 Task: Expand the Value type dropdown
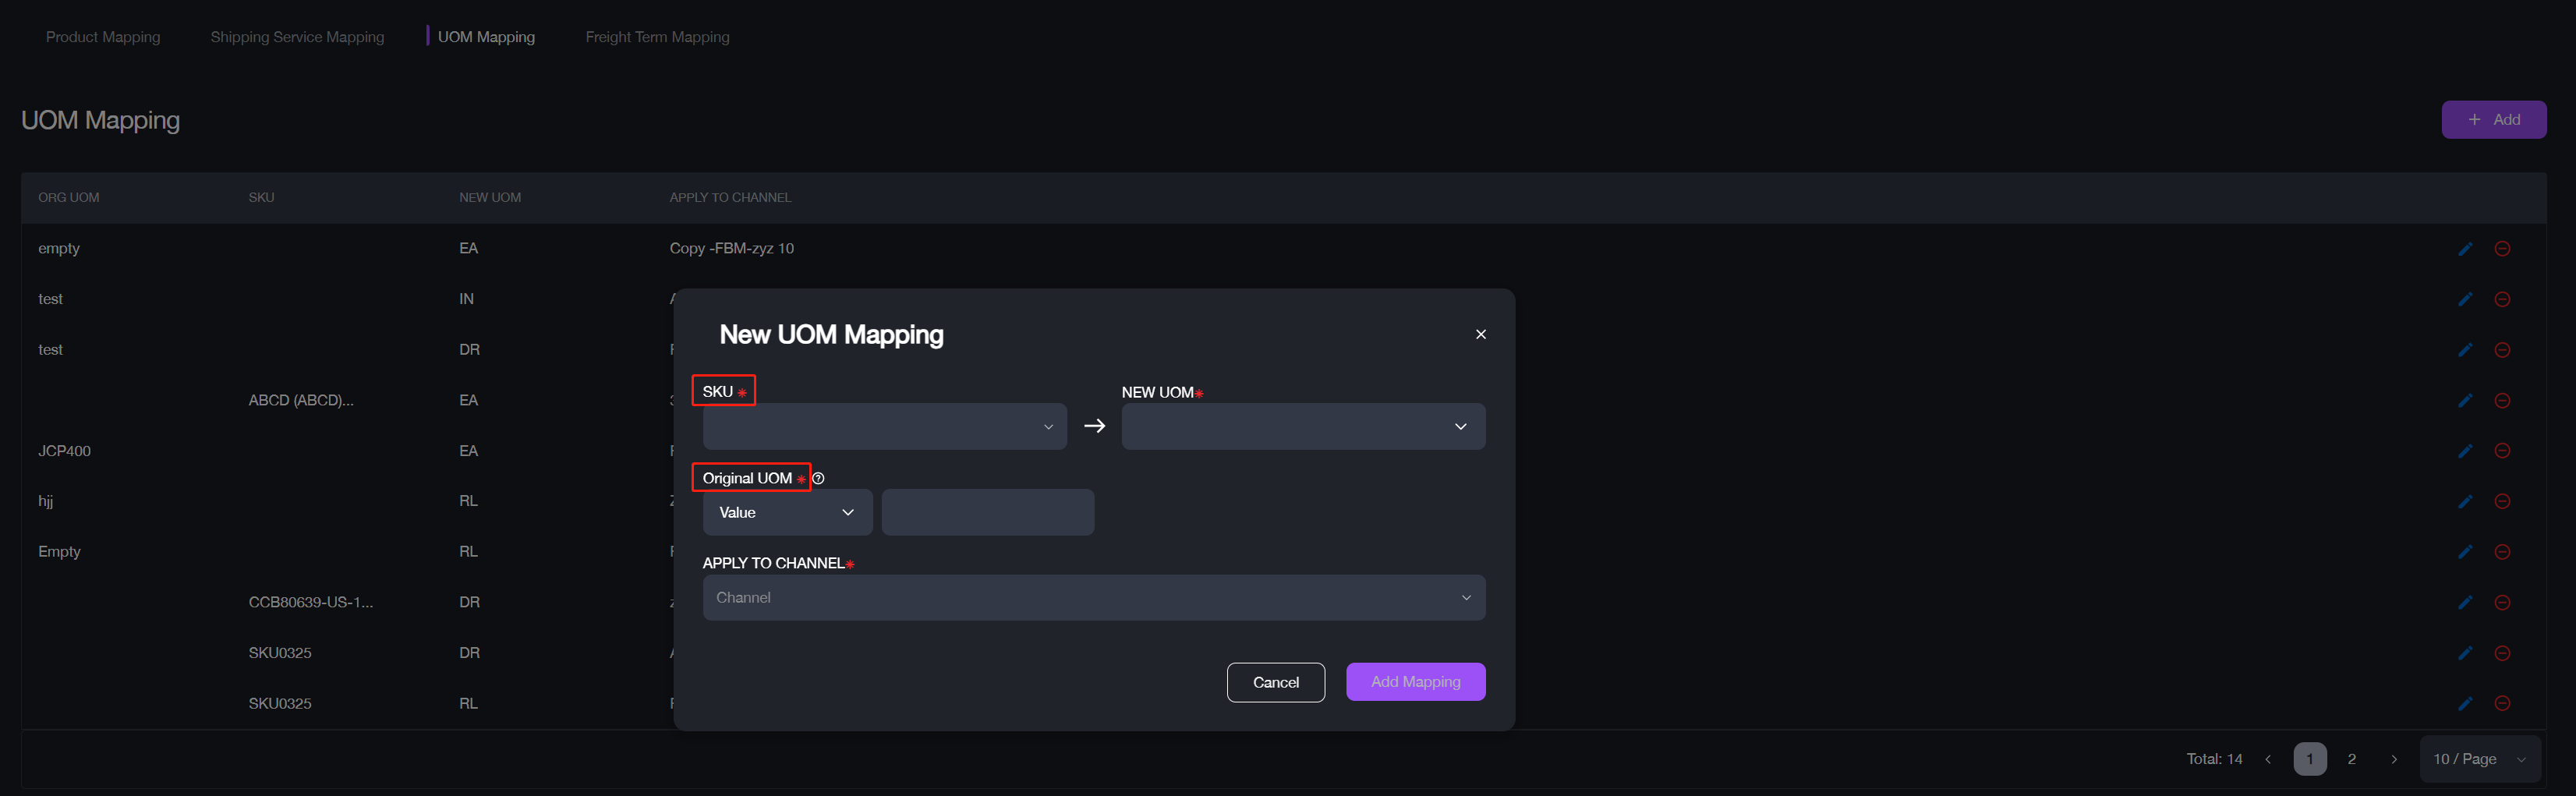pos(787,512)
